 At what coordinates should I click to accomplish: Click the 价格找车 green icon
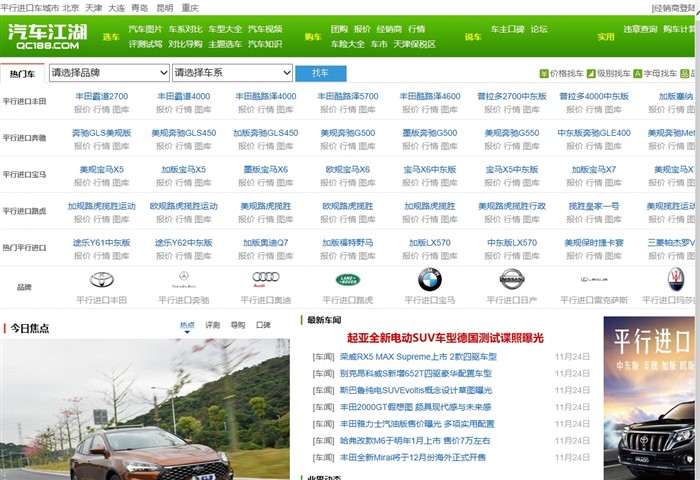pyautogui.click(x=544, y=74)
